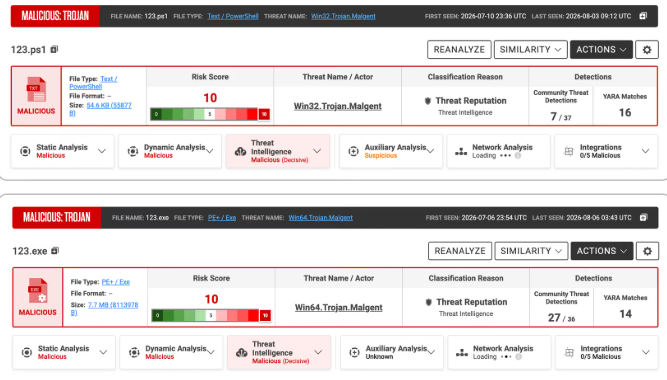Expand Integrations panel for 123.ps1

[x=645, y=151]
